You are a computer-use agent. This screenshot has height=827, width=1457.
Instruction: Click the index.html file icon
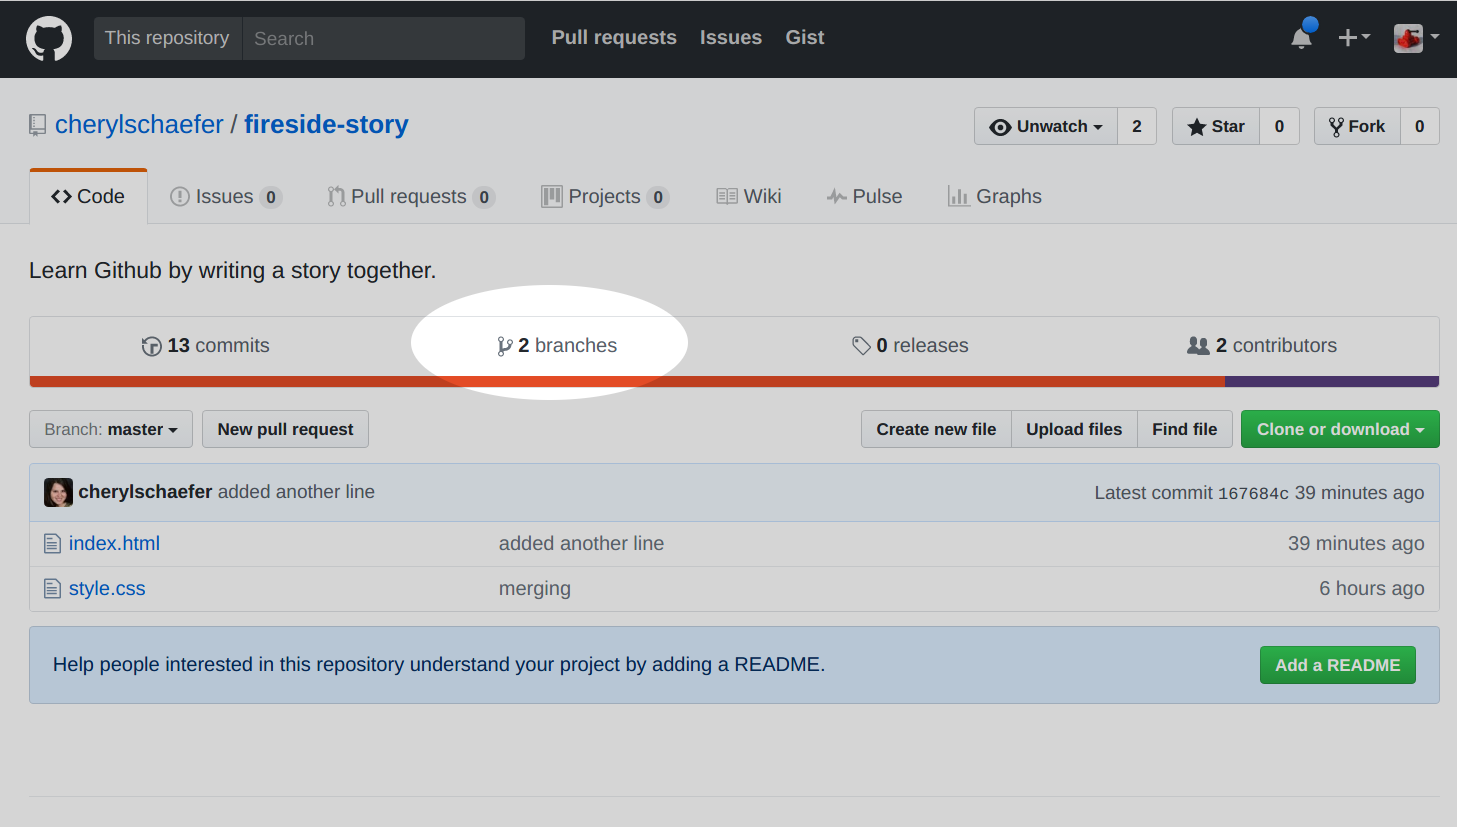(53, 544)
